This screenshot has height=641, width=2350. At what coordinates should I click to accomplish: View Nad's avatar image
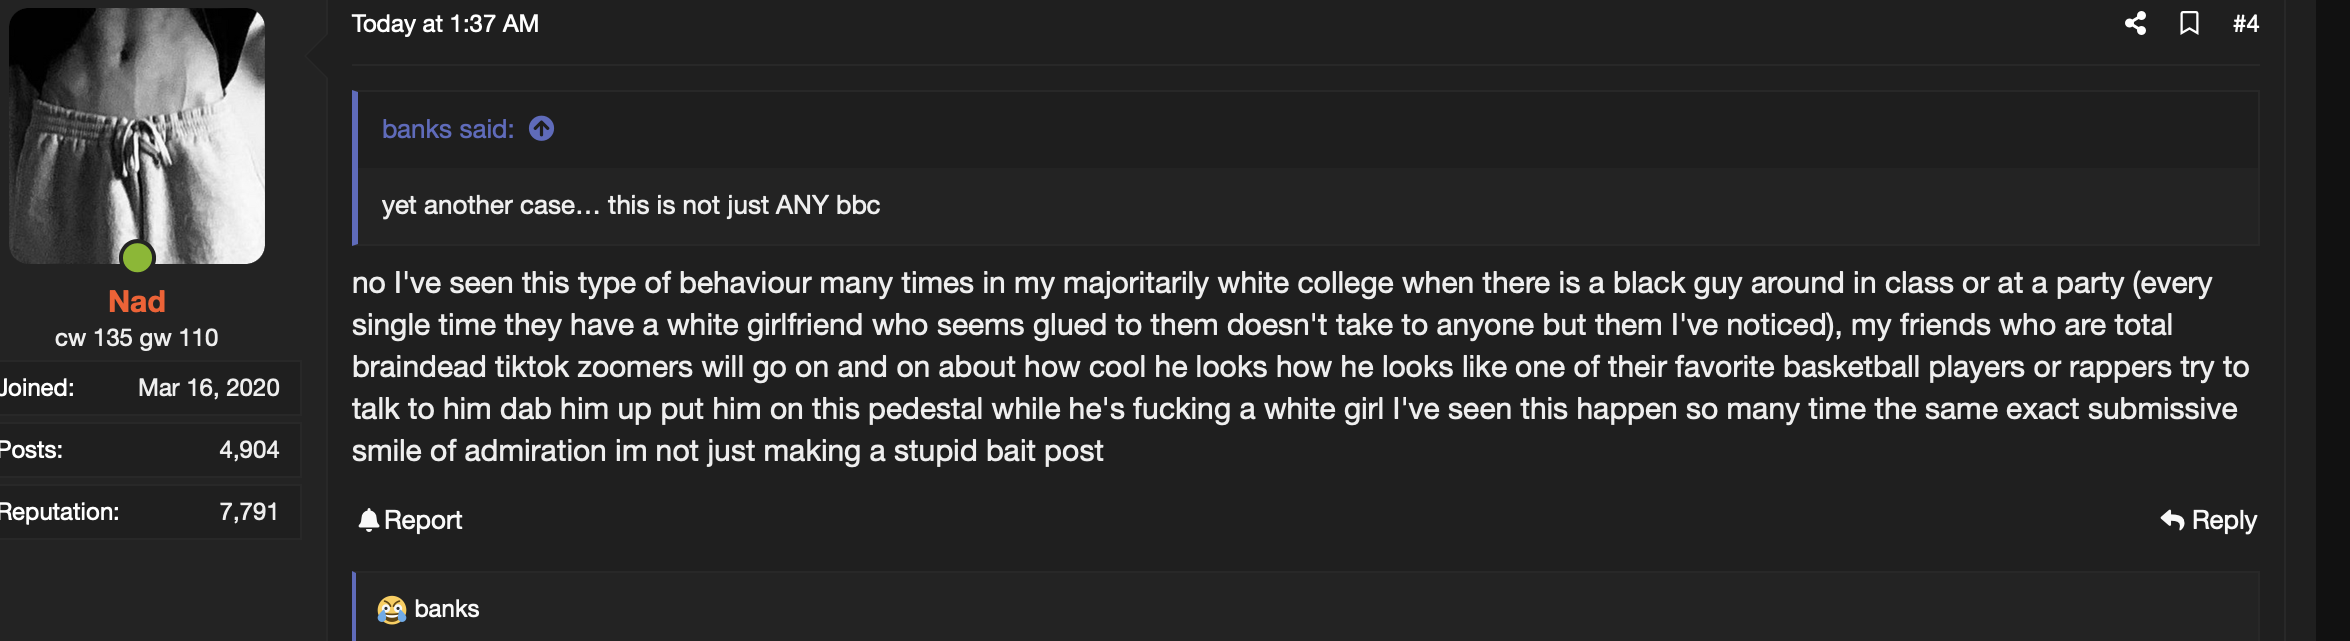[137, 135]
